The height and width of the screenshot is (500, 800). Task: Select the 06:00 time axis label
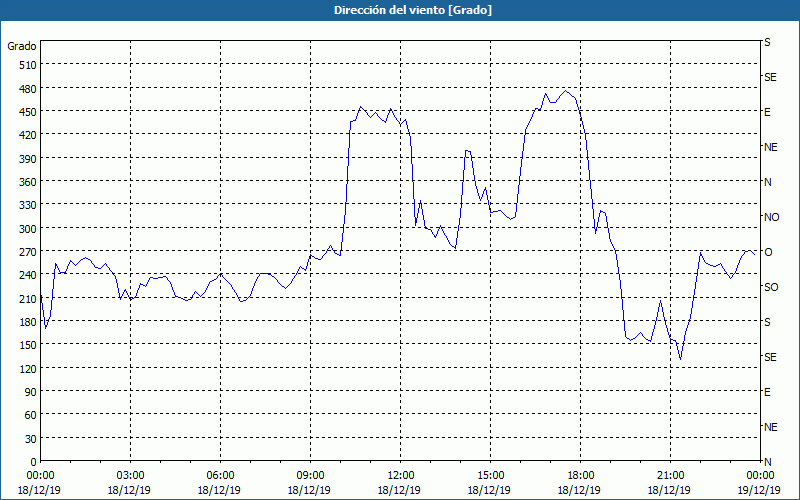pyautogui.click(x=220, y=476)
